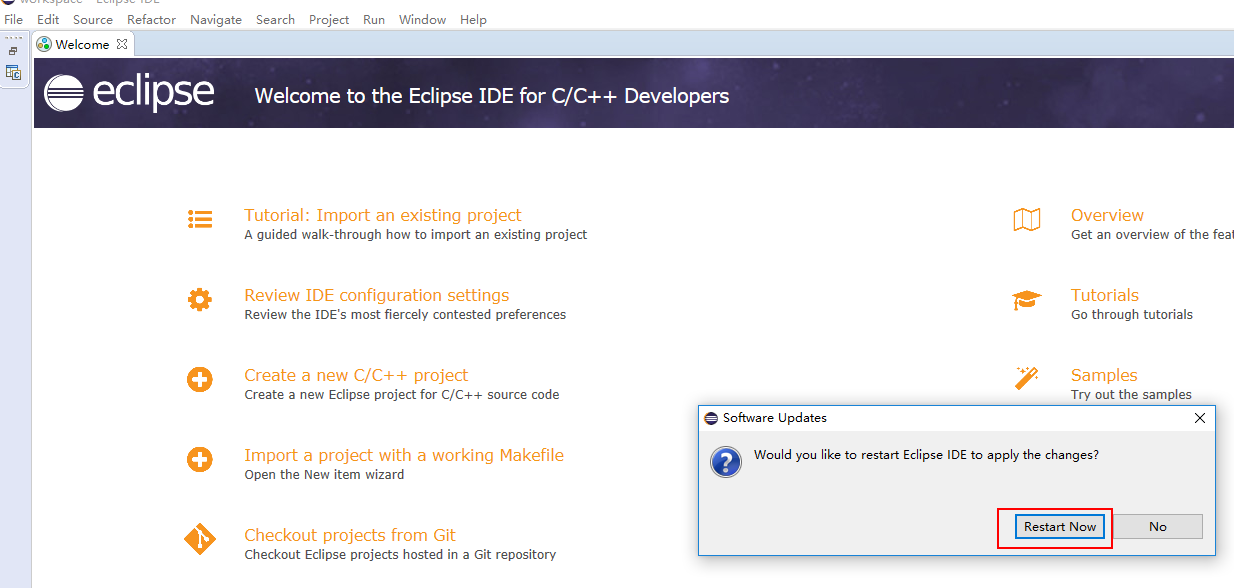Image resolution: width=1234 pixels, height=588 pixels.
Task: Open the Search menu
Action: coord(275,19)
